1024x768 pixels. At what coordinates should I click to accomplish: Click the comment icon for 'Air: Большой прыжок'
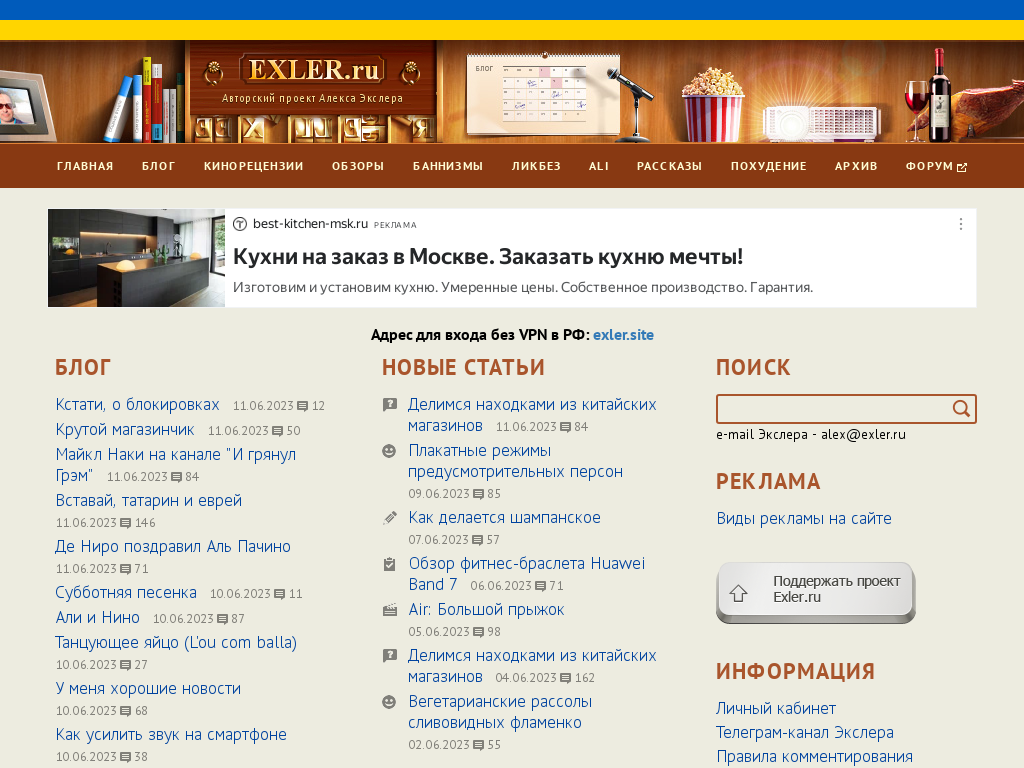click(x=479, y=632)
